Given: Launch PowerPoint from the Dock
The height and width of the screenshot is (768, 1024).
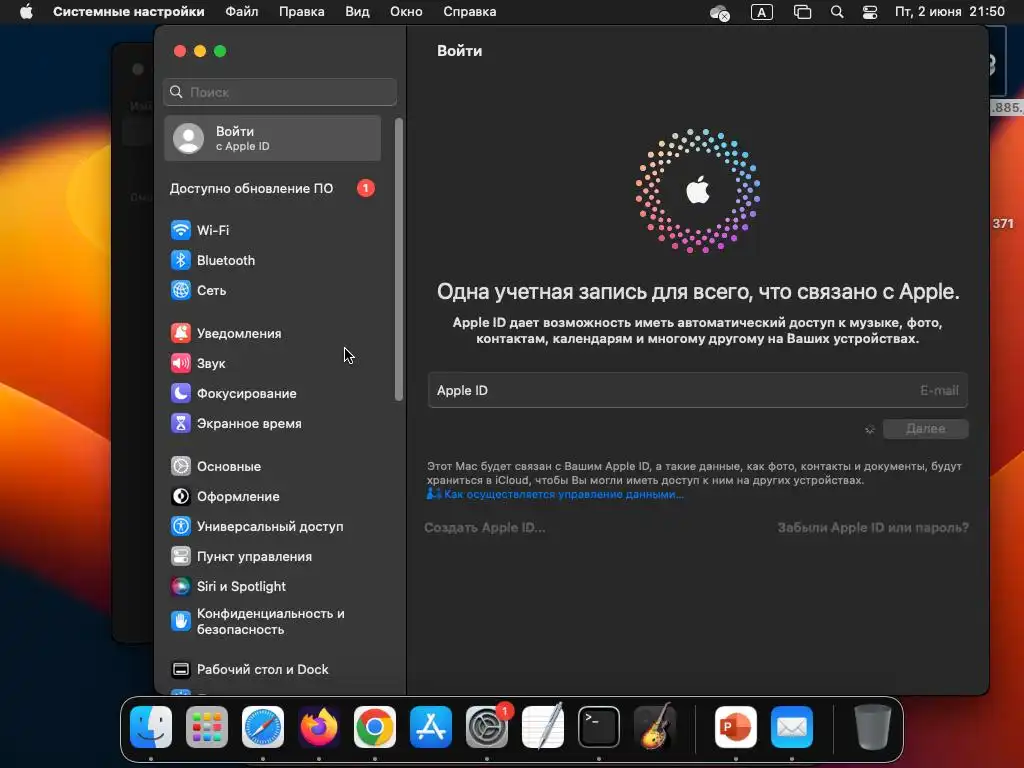Looking at the screenshot, I should pyautogui.click(x=736, y=727).
